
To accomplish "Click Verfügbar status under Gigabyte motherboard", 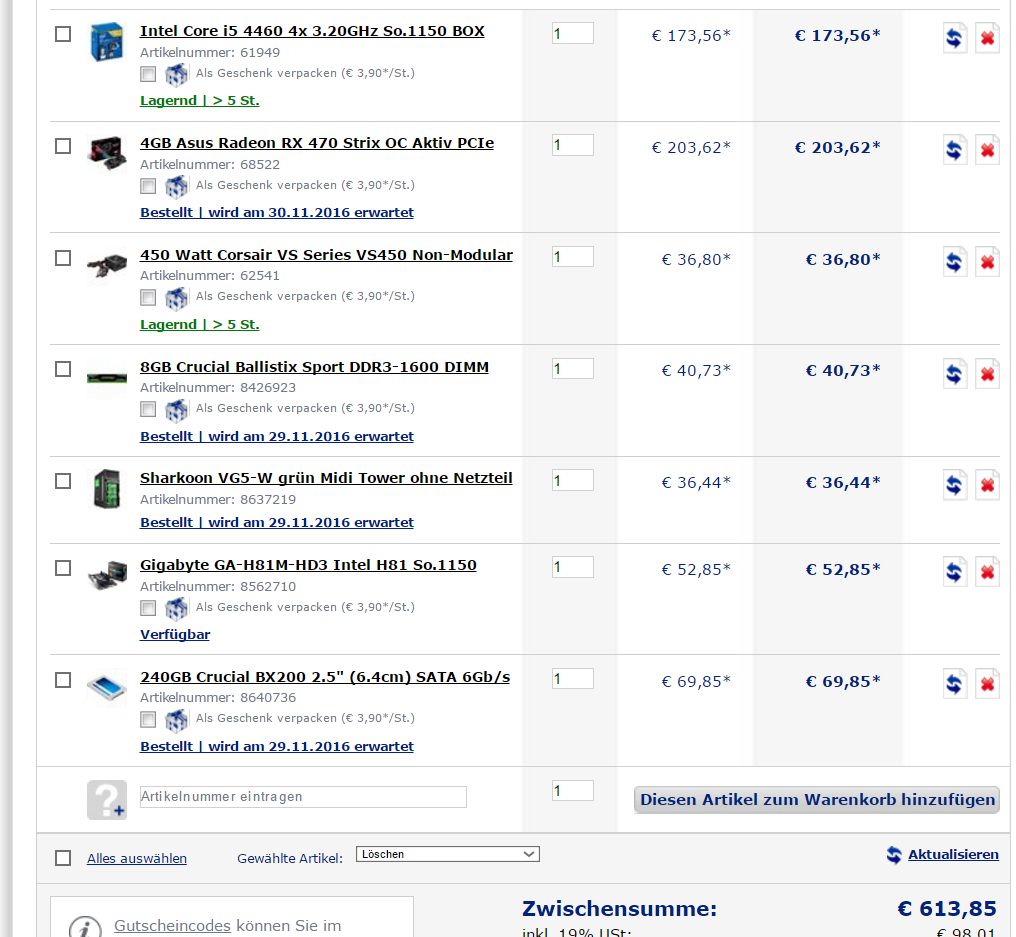I will [x=175, y=635].
